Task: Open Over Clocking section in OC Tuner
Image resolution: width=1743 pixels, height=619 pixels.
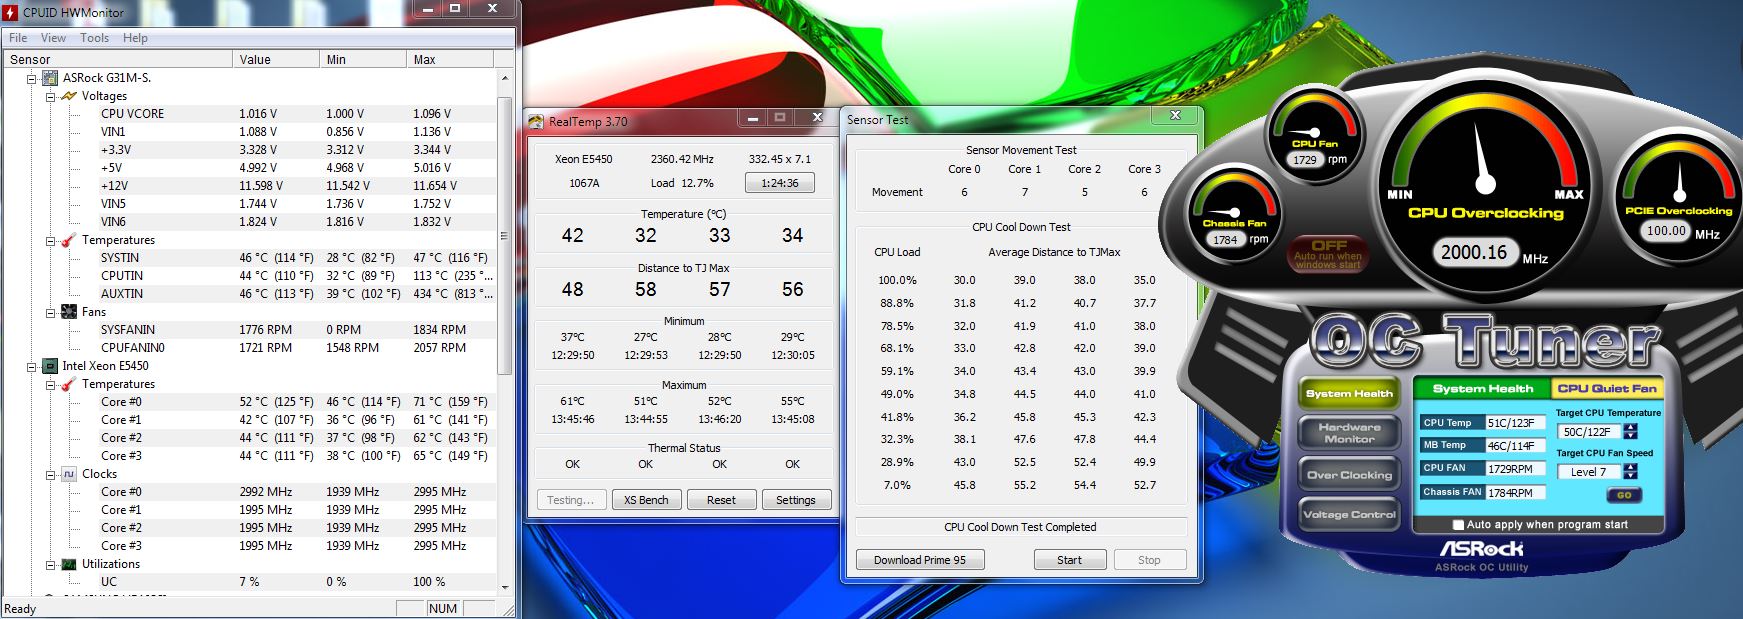Action: pos(1349,475)
